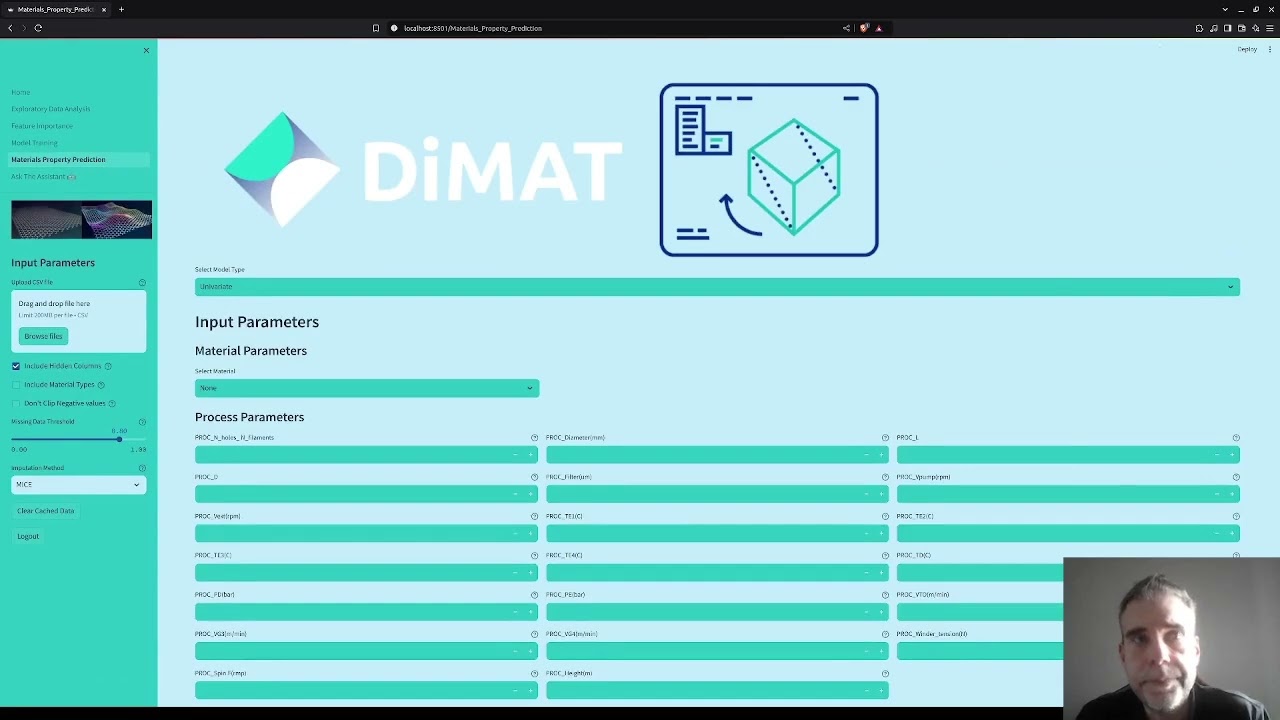Show help for Include Hidden Columns
The width and height of the screenshot is (1280, 720).
108,366
